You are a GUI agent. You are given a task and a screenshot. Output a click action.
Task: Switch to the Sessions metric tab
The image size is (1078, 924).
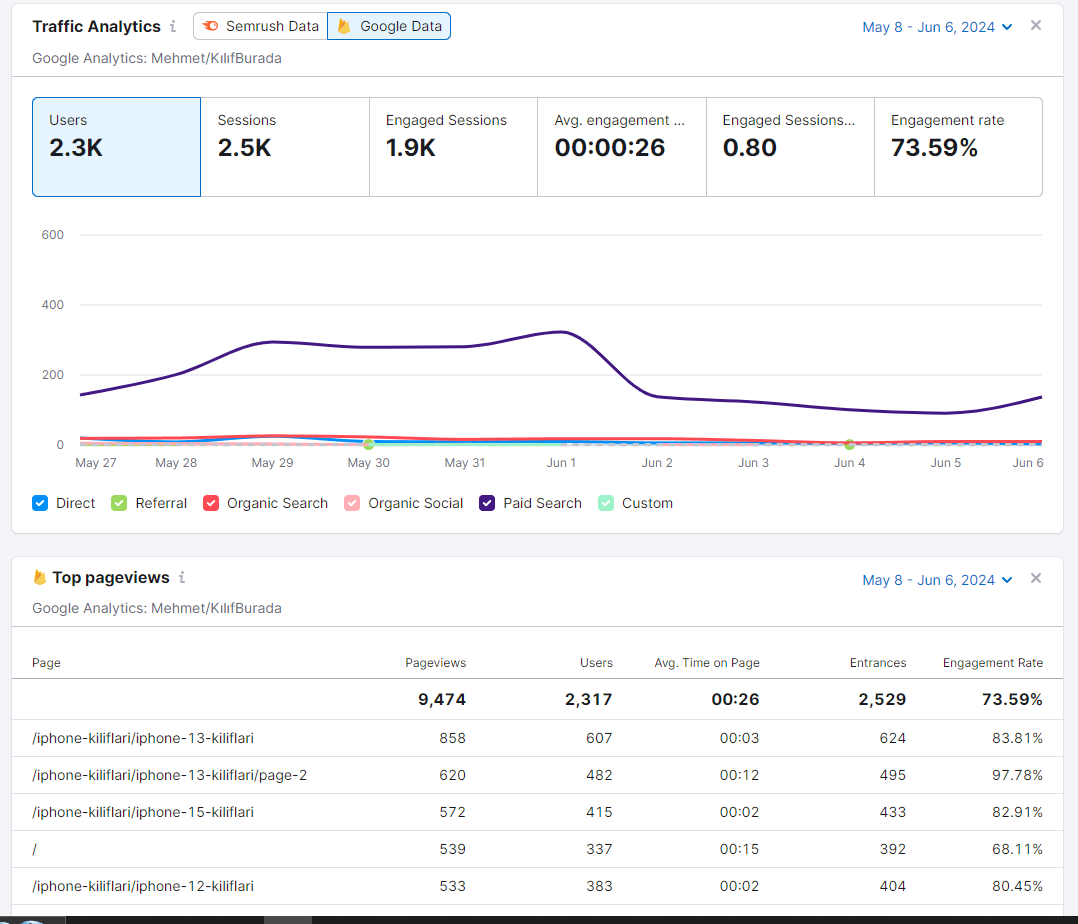click(x=285, y=147)
